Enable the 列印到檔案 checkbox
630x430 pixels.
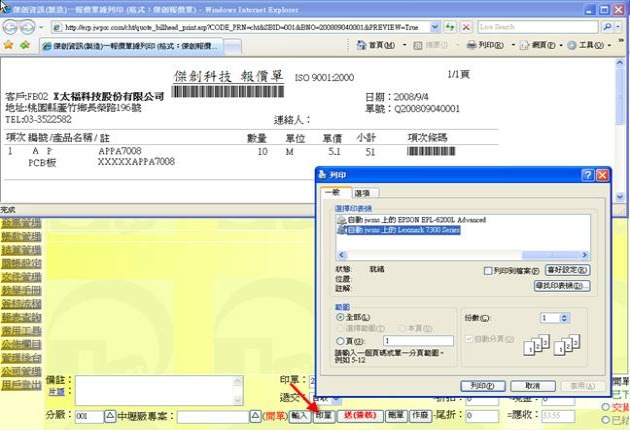(487, 270)
